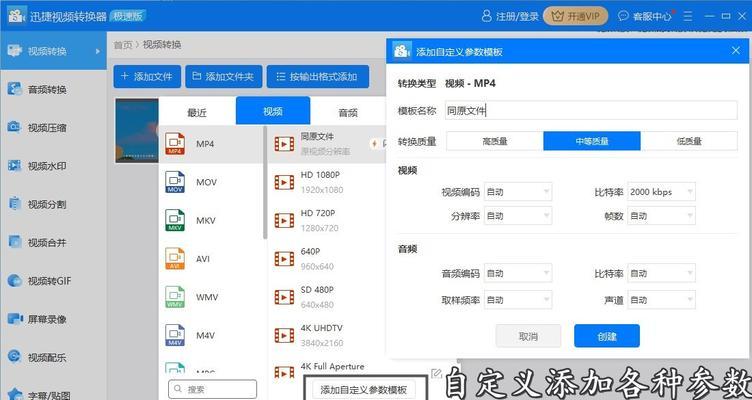This screenshot has height=400, width=752.
Task: Open the 音频编码 dropdown
Action: [518, 273]
